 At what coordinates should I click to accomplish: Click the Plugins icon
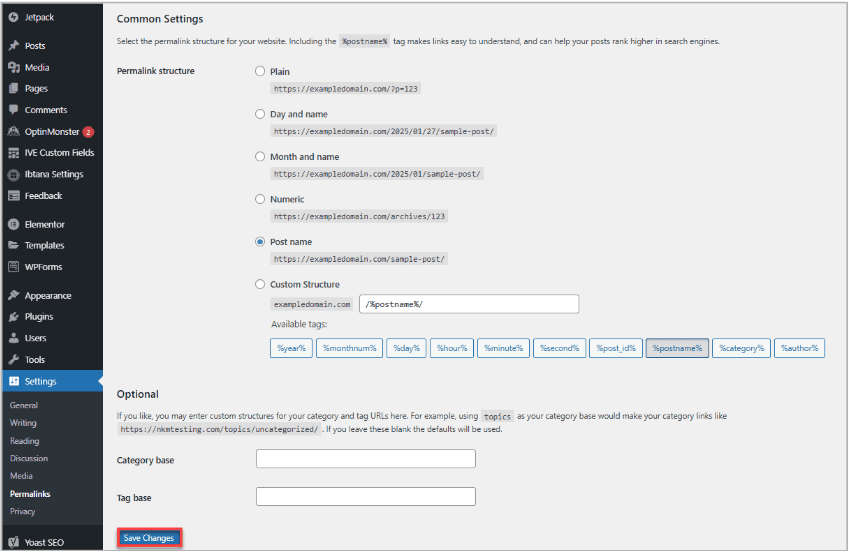tap(14, 317)
